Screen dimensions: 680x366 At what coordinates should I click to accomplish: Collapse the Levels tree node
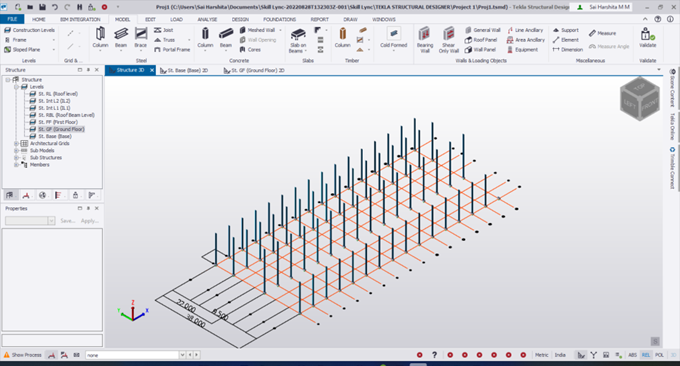point(16,87)
